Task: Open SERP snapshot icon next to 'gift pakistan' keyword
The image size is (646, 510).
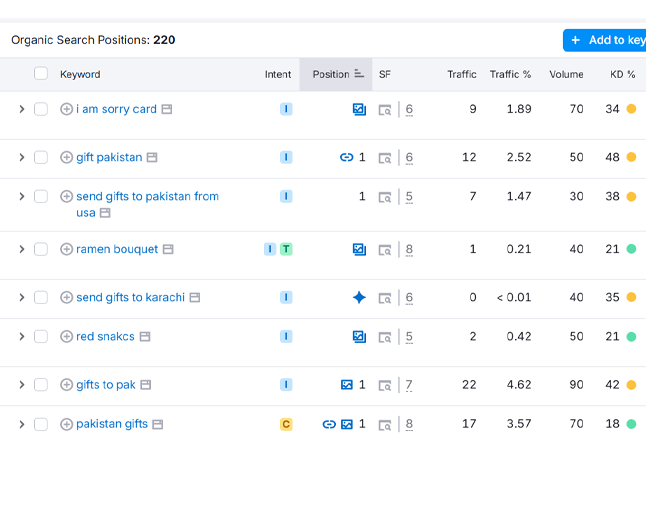Action: 152,158
